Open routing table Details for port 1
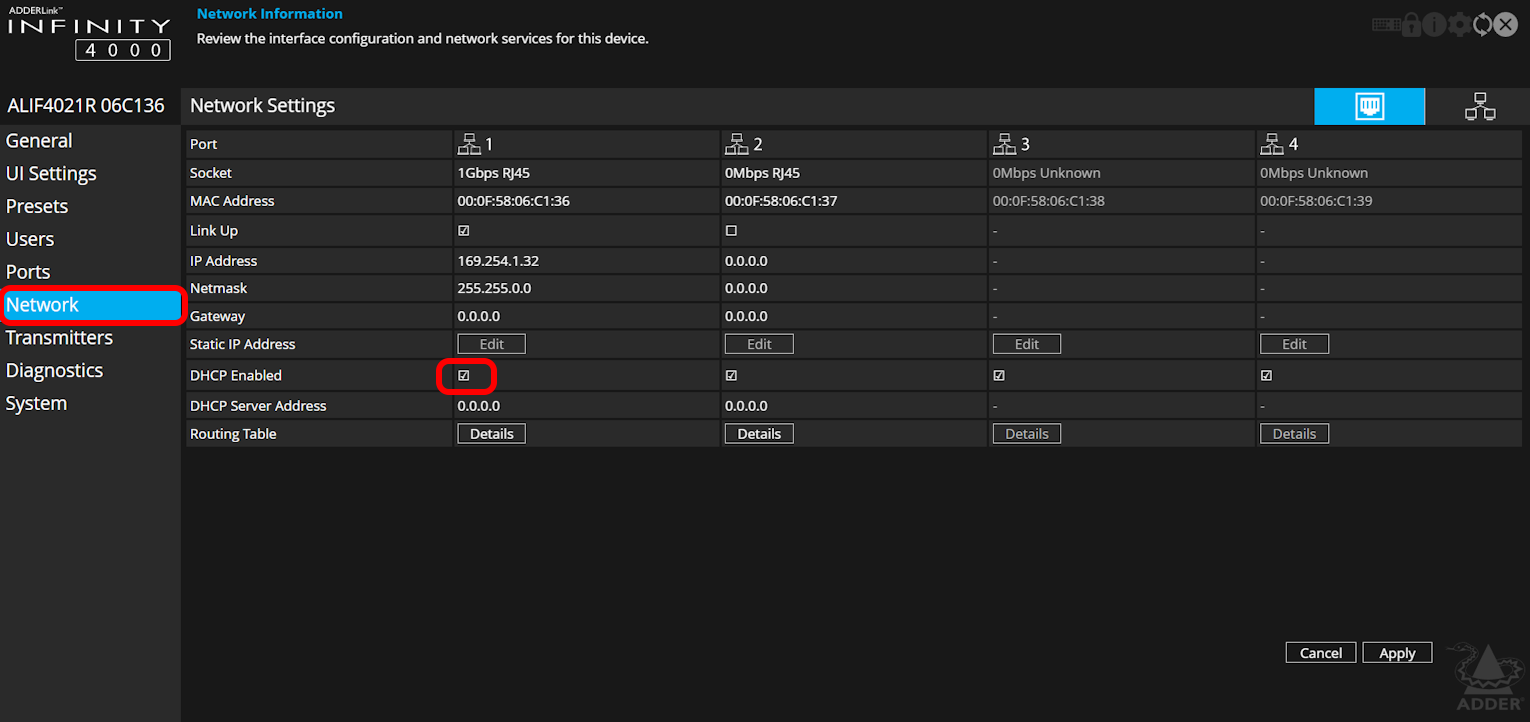The height and width of the screenshot is (722, 1530). [492, 434]
